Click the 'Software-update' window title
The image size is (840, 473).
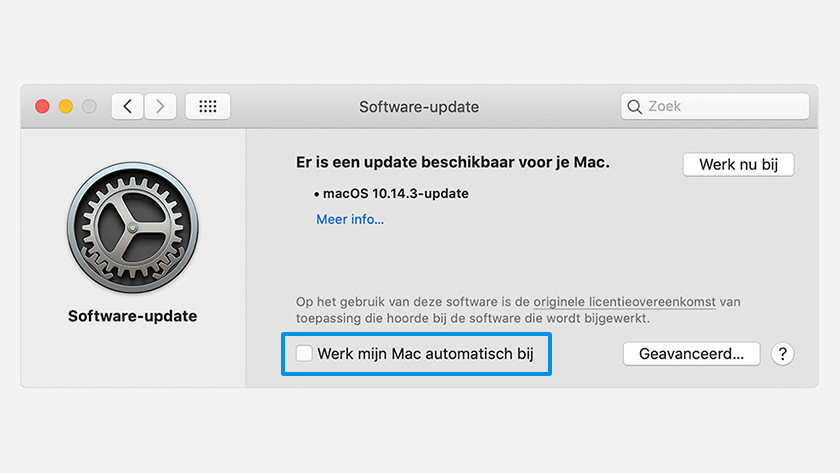coord(419,106)
